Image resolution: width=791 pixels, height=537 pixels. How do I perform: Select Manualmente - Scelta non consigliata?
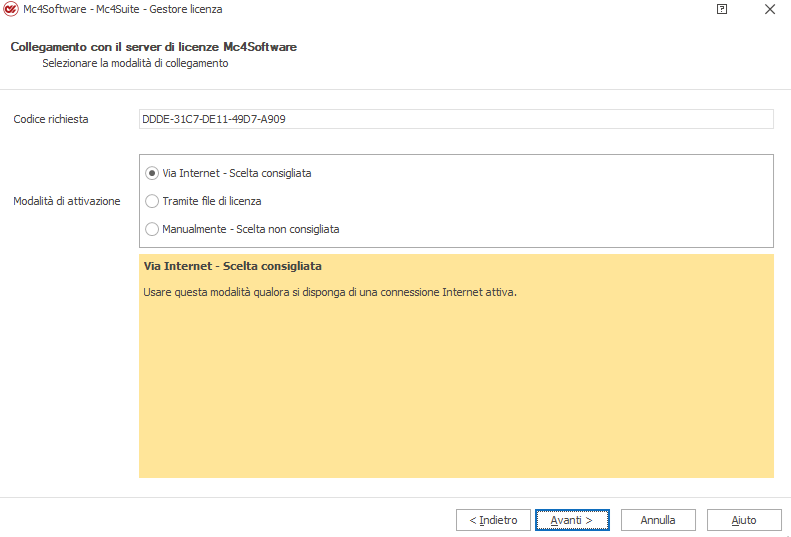click(153, 229)
